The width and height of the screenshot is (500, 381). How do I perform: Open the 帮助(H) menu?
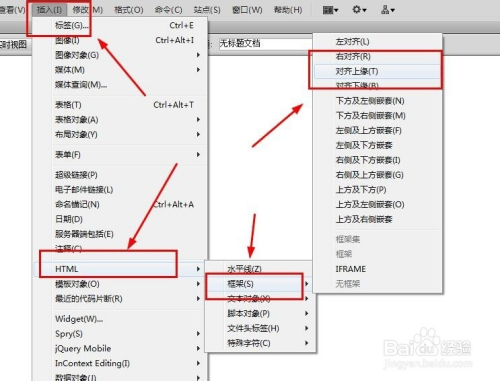click(288, 10)
